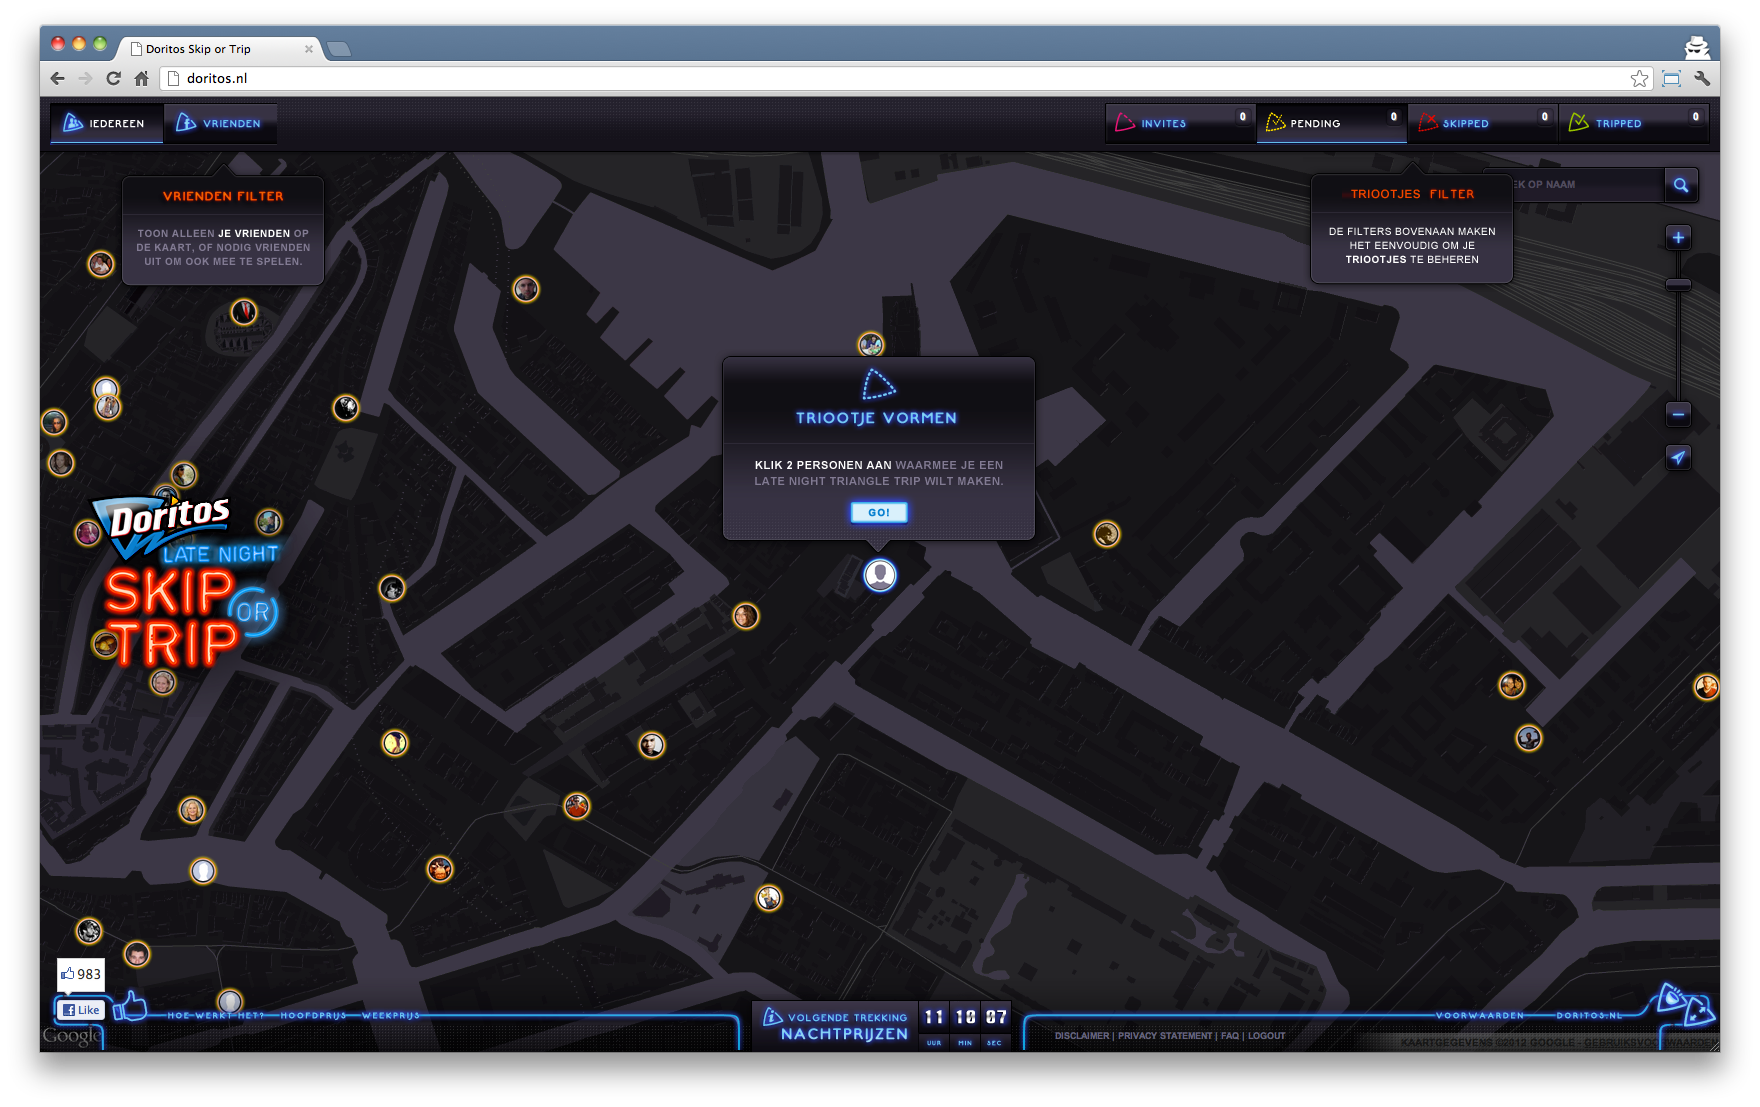Open a new browser tab
Screen dimensions: 1760x1107
(339, 48)
